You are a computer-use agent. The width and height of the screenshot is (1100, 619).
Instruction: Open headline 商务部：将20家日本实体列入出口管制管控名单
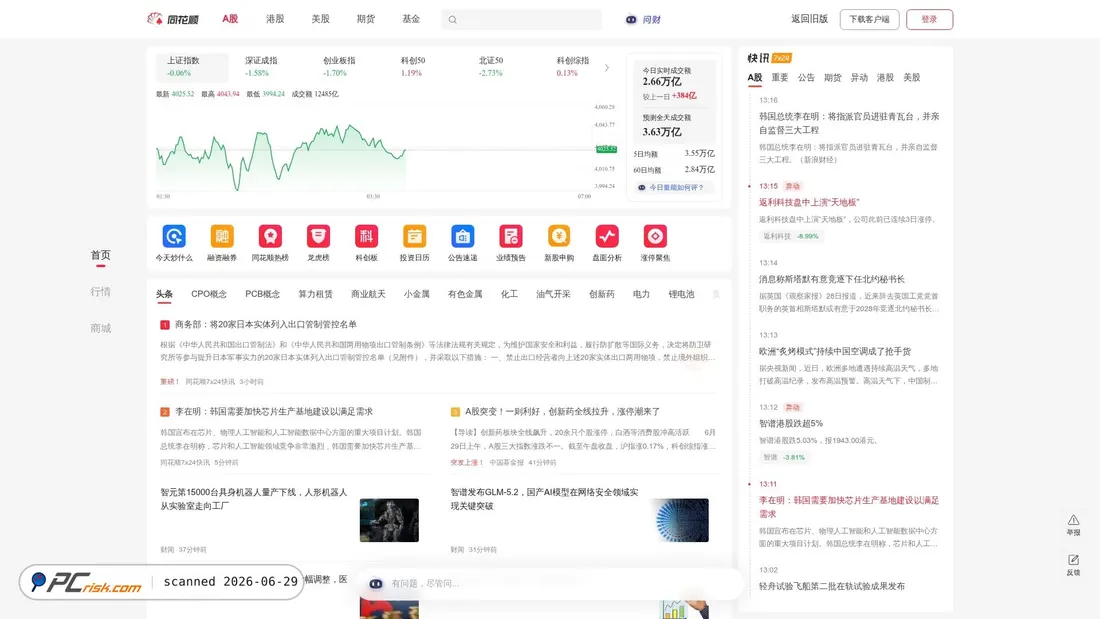pos(266,324)
